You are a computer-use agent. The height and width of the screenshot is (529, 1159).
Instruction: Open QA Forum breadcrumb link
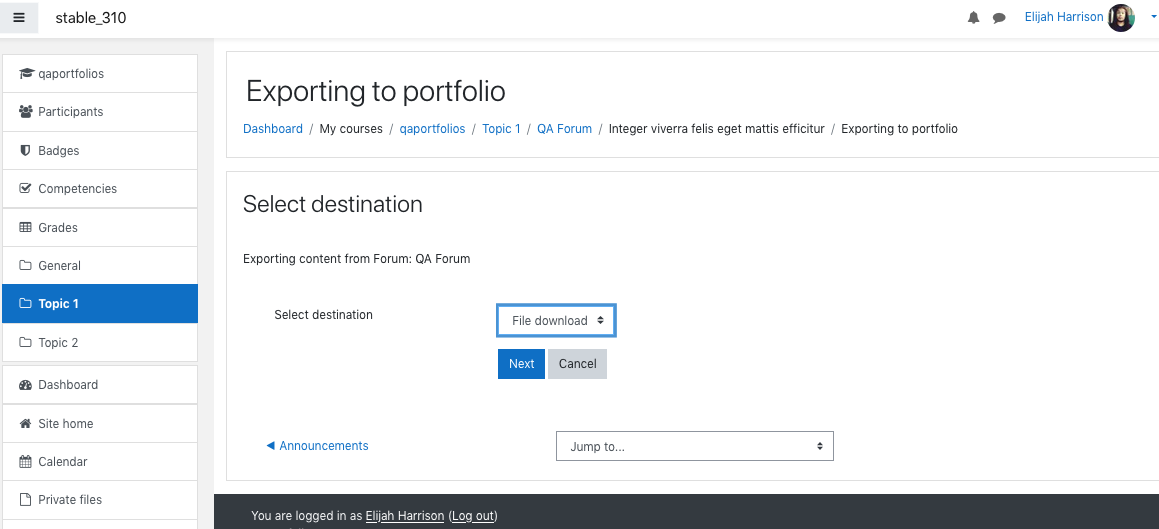click(564, 129)
